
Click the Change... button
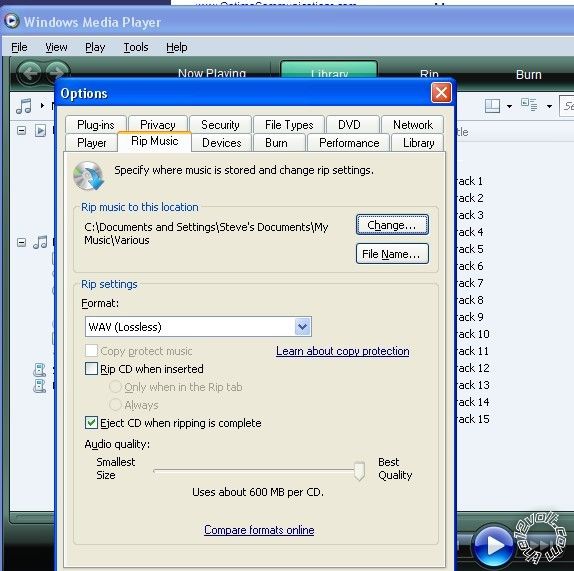click(x=392, y=225)
